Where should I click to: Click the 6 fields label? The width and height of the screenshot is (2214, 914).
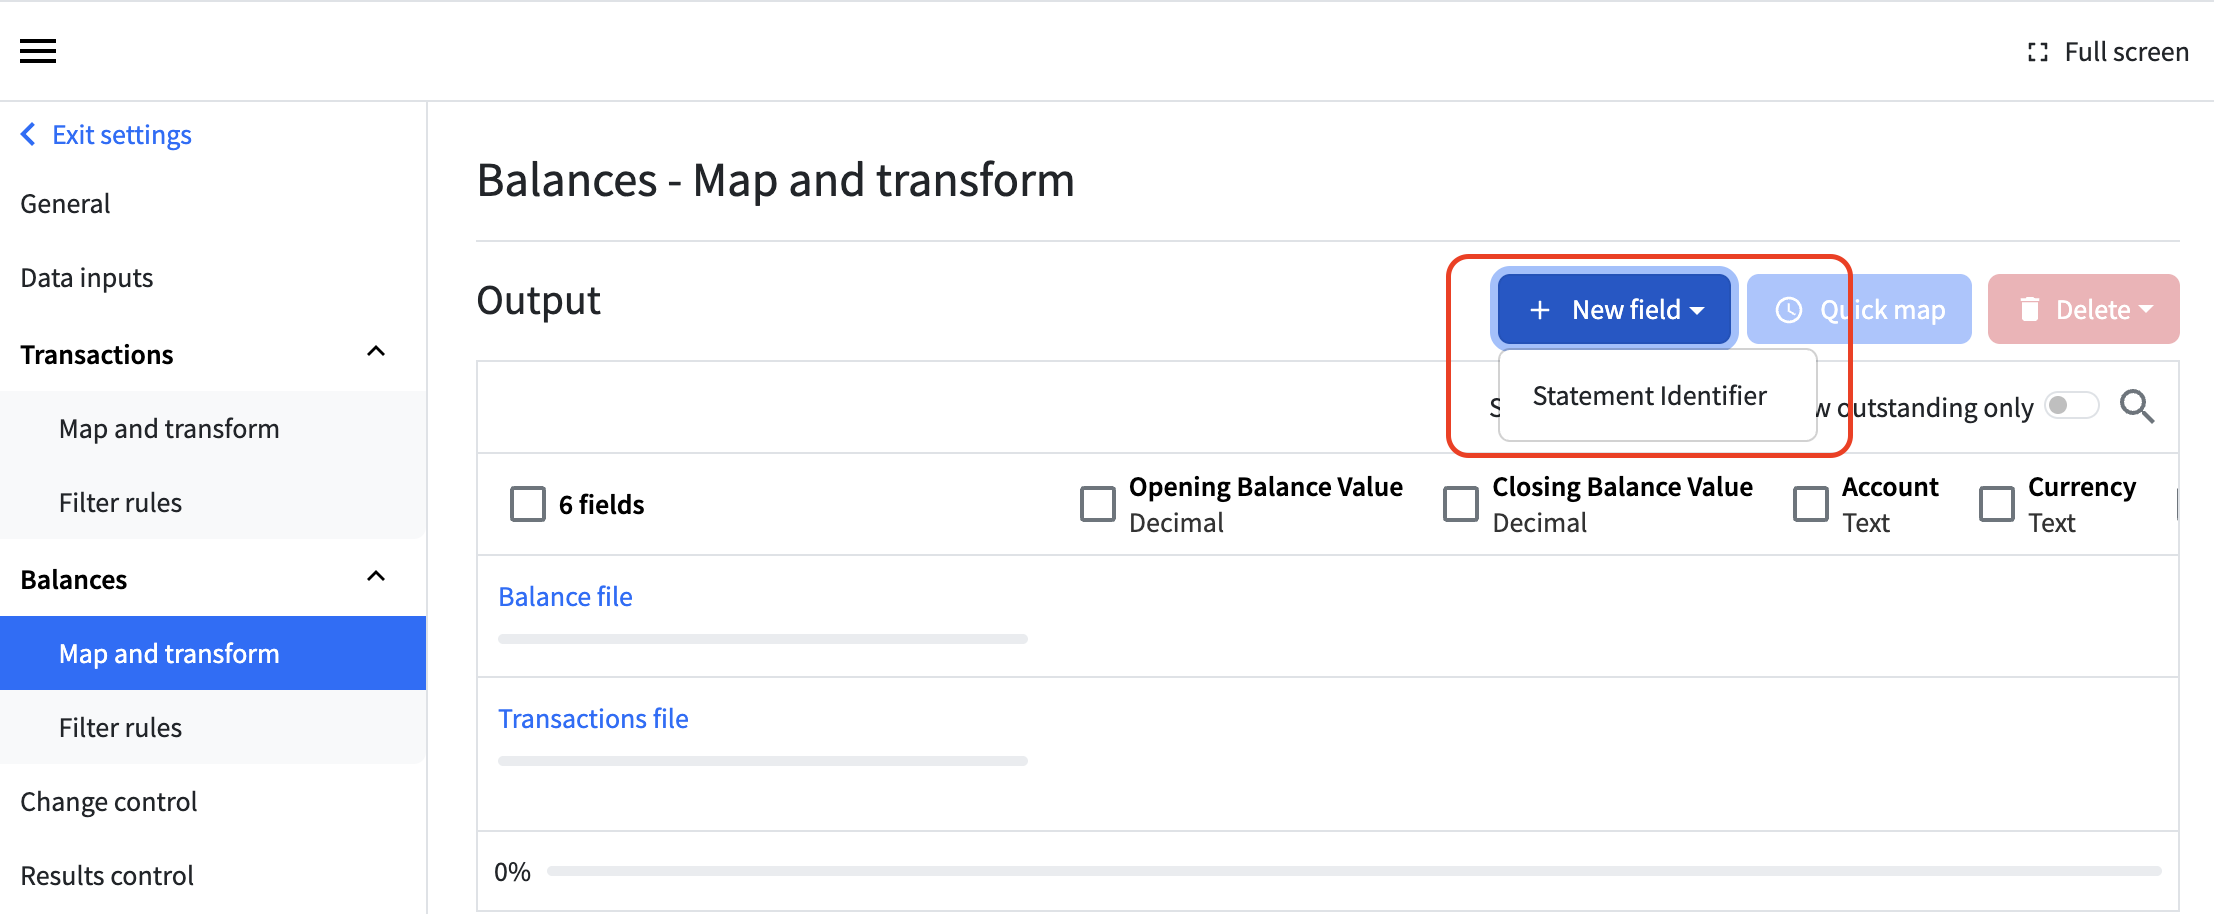pos(601,505)
